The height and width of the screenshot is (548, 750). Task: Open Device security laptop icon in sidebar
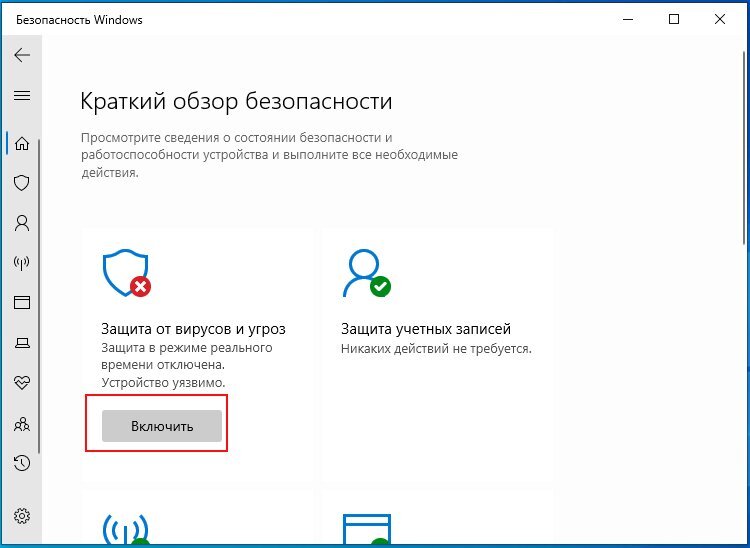(22, 343)
